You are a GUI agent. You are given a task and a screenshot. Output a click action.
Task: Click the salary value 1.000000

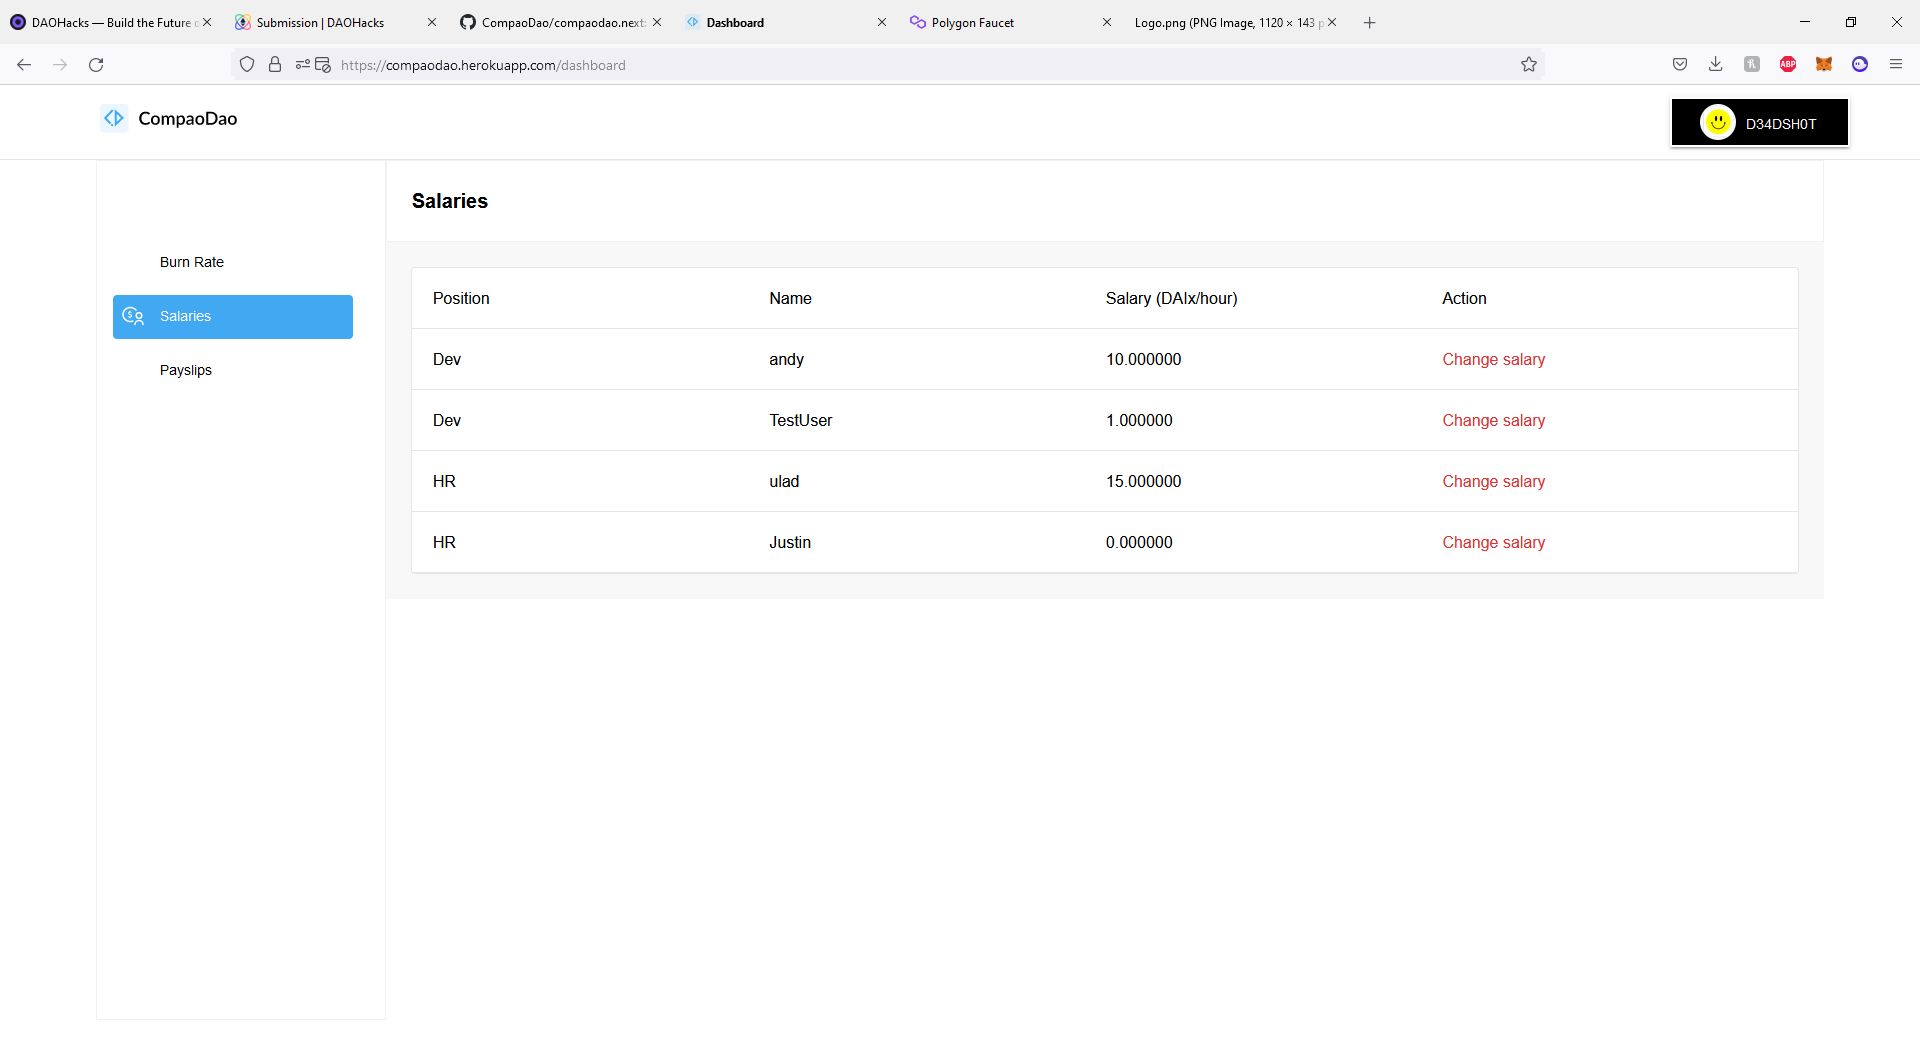(1139, 420)
